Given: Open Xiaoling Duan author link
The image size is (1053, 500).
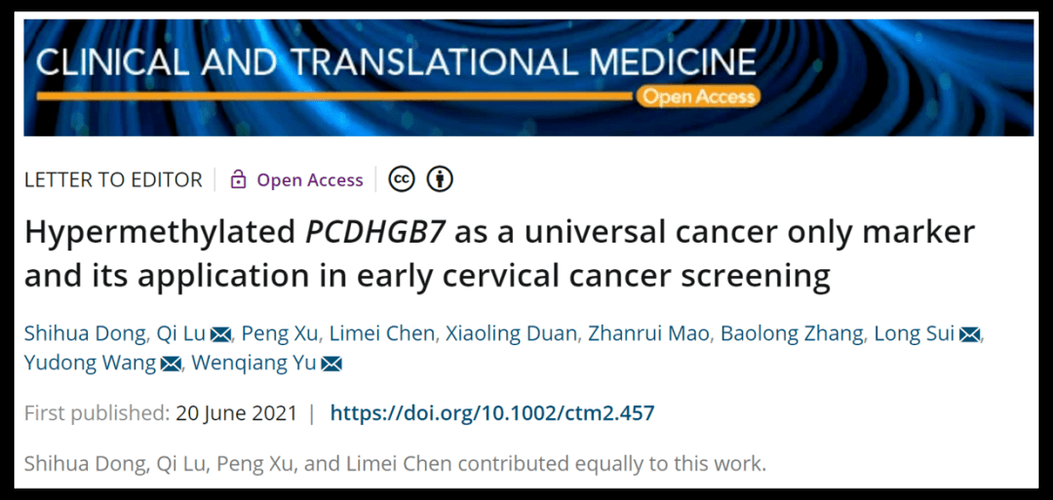Looking at the screenshot, I should click(x=511, y=334).
